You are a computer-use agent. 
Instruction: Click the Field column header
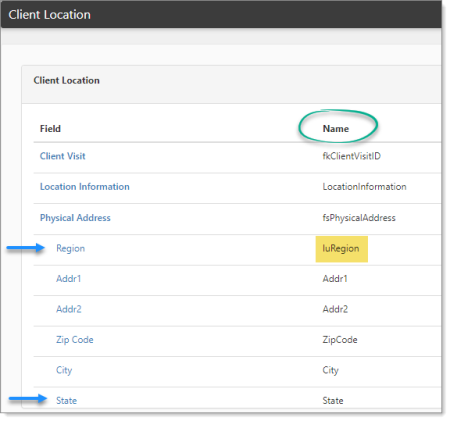[50, 129]
